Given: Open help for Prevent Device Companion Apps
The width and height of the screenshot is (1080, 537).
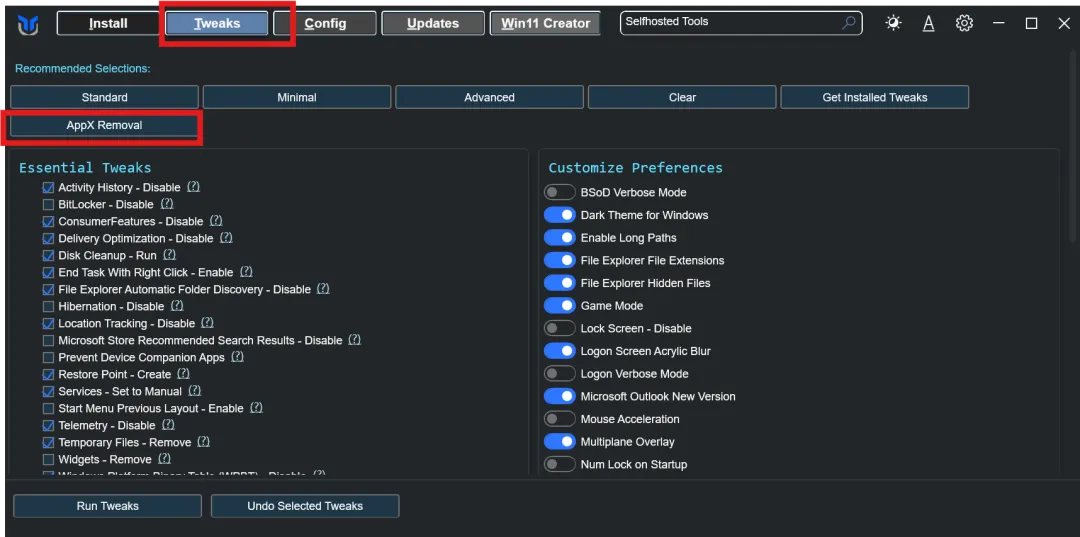Looking at the screenshot, I should (x=238, y=357).
